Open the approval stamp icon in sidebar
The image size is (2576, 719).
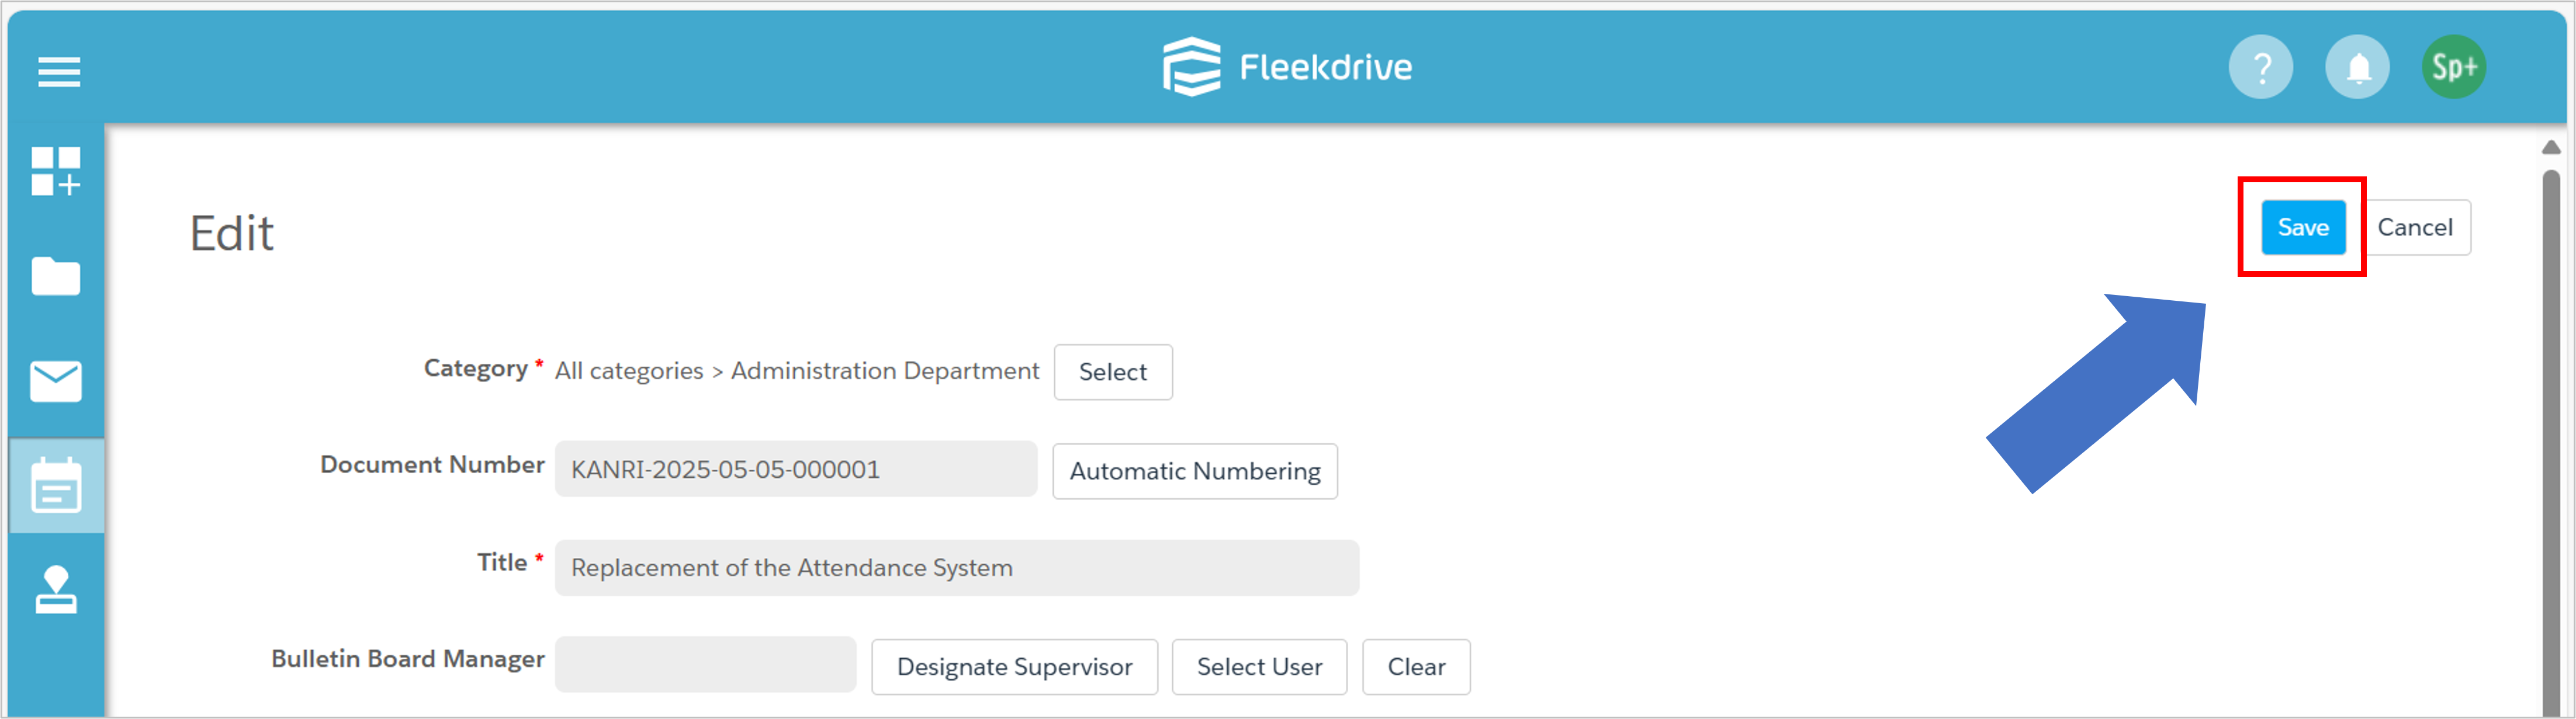56,590
